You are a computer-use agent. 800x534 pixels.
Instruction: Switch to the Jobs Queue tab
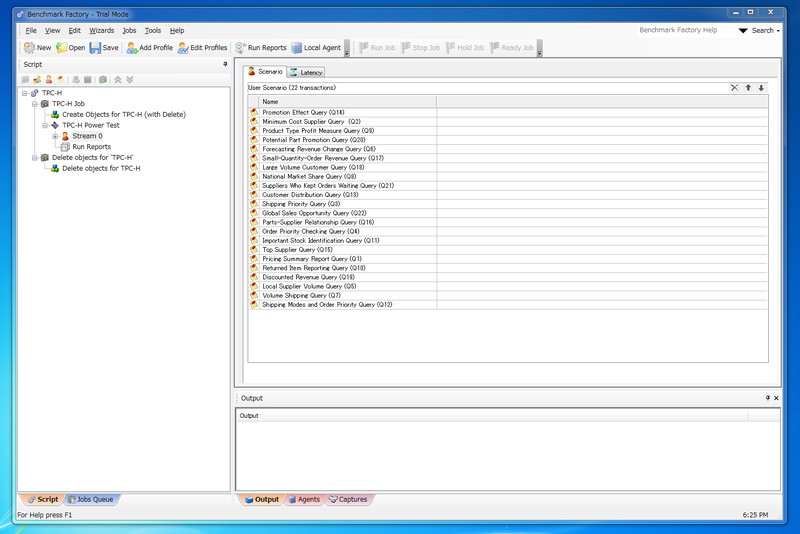point(90,499)
